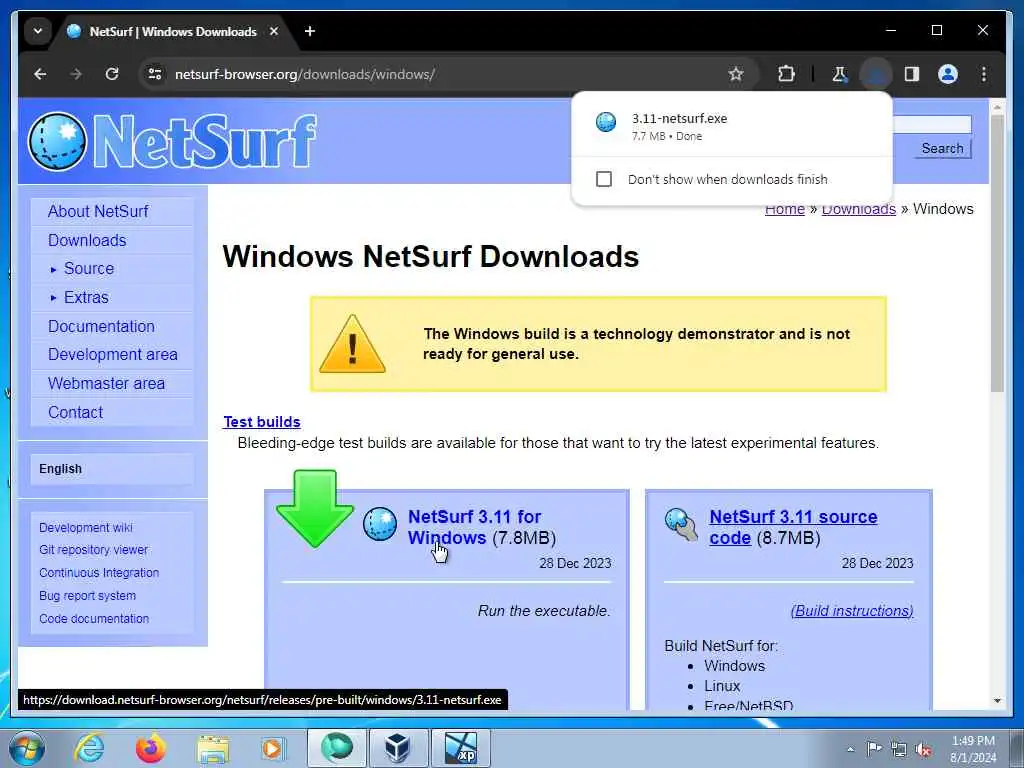Open Action Center flag tray icon
Viewport: 1024px width, 768px height.
tap(874, 748)
